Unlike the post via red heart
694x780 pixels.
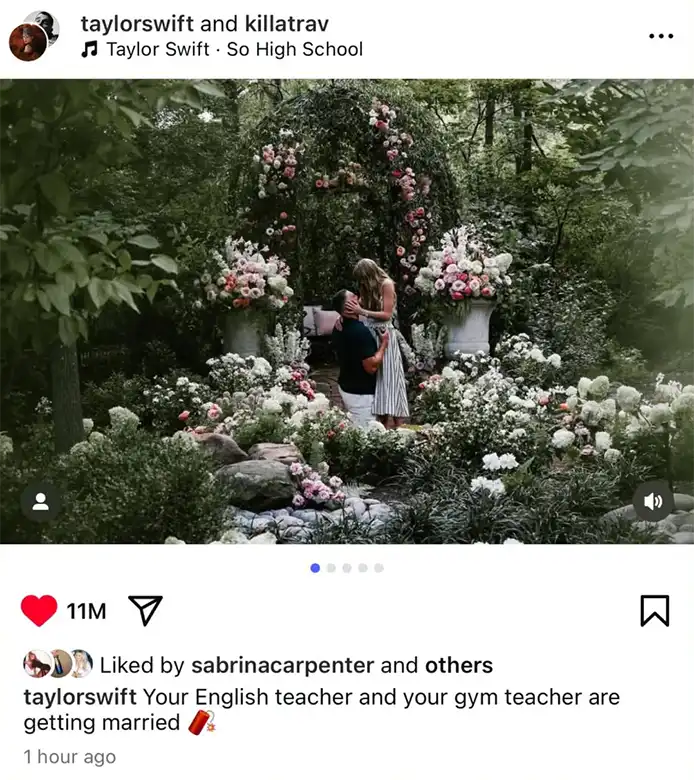(x=39, y=610)
